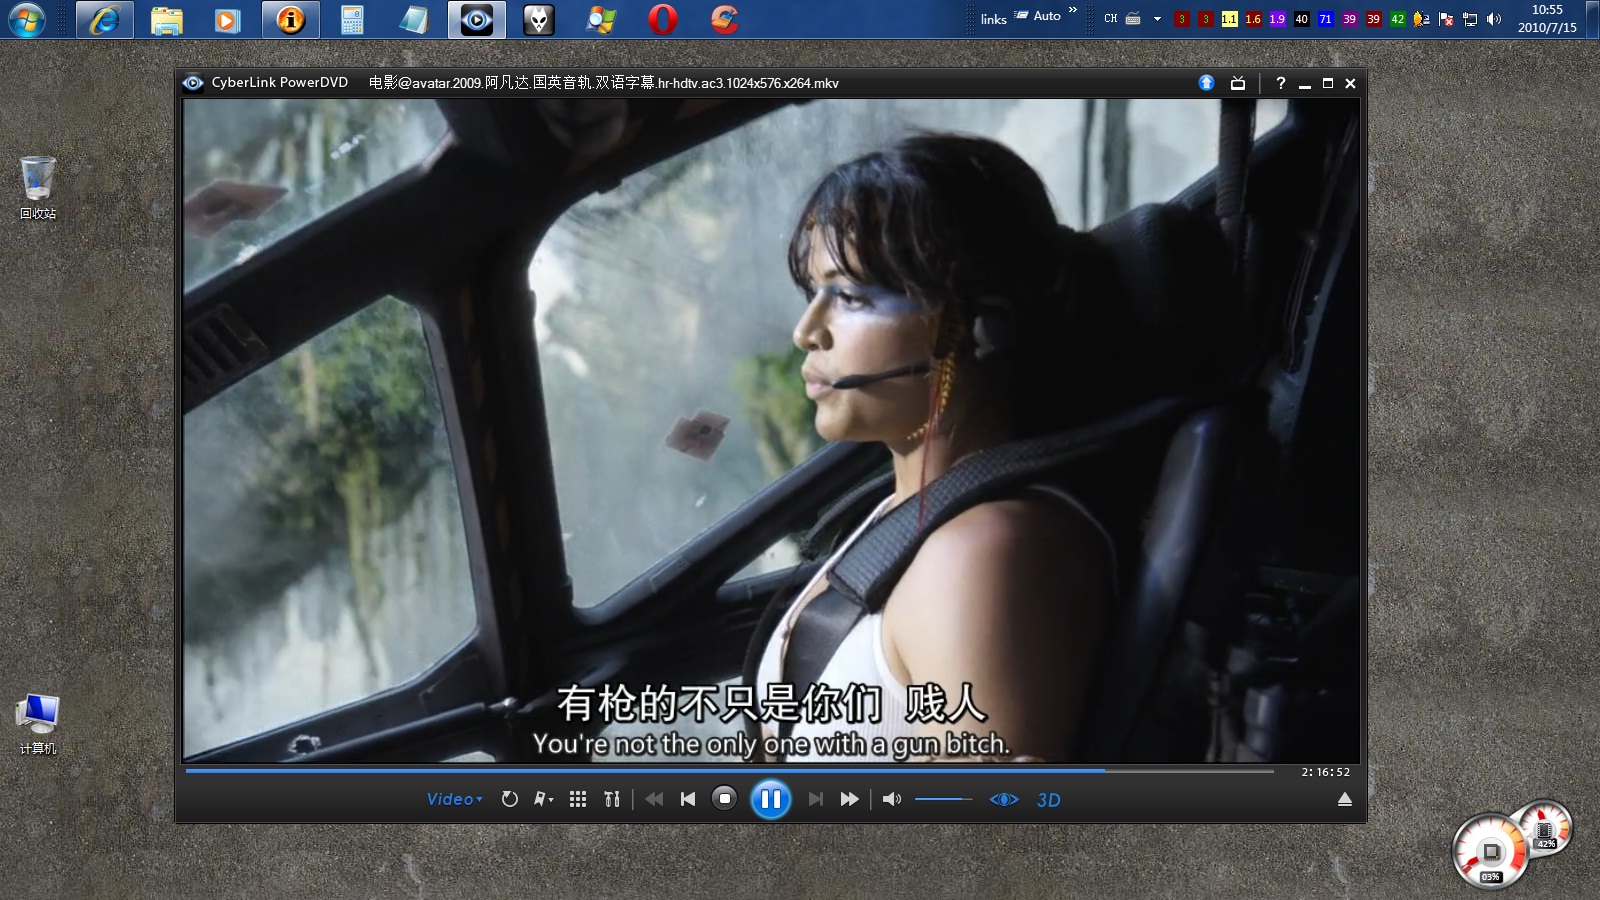Open the notepad-like taskbar icon
Screen dimensions: 1600x900
(414, 20)
